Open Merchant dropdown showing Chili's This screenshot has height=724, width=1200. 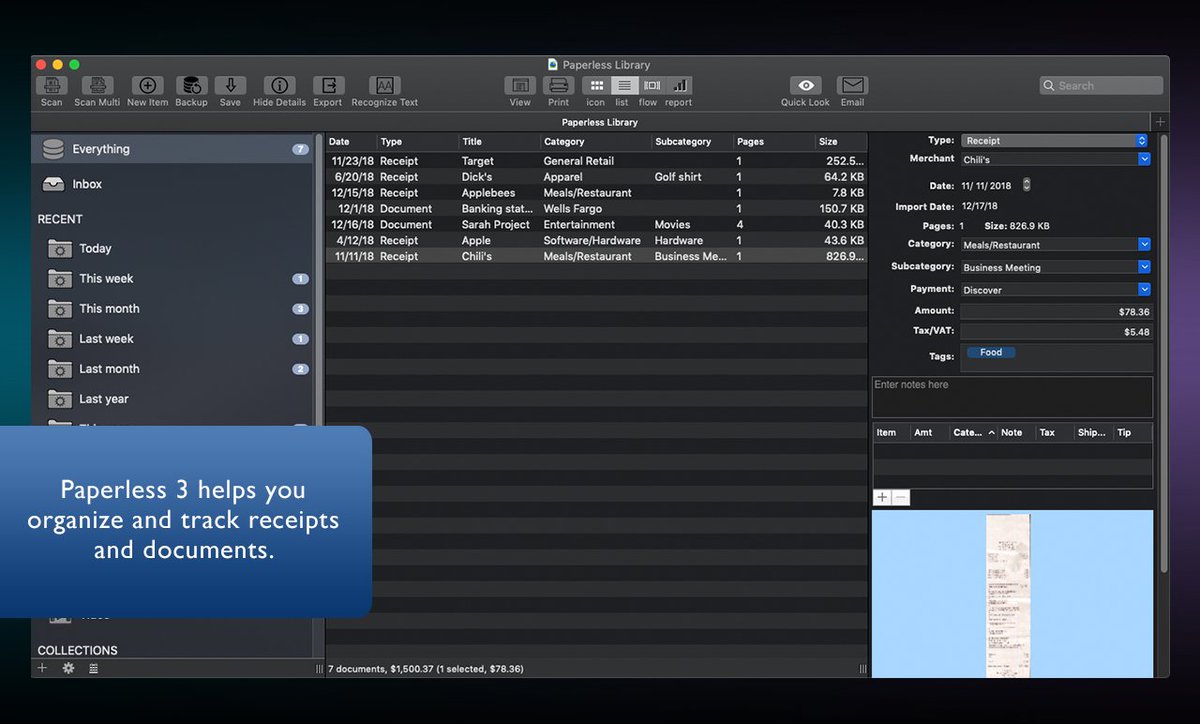pyautogui.click(x=1056, y=159)
